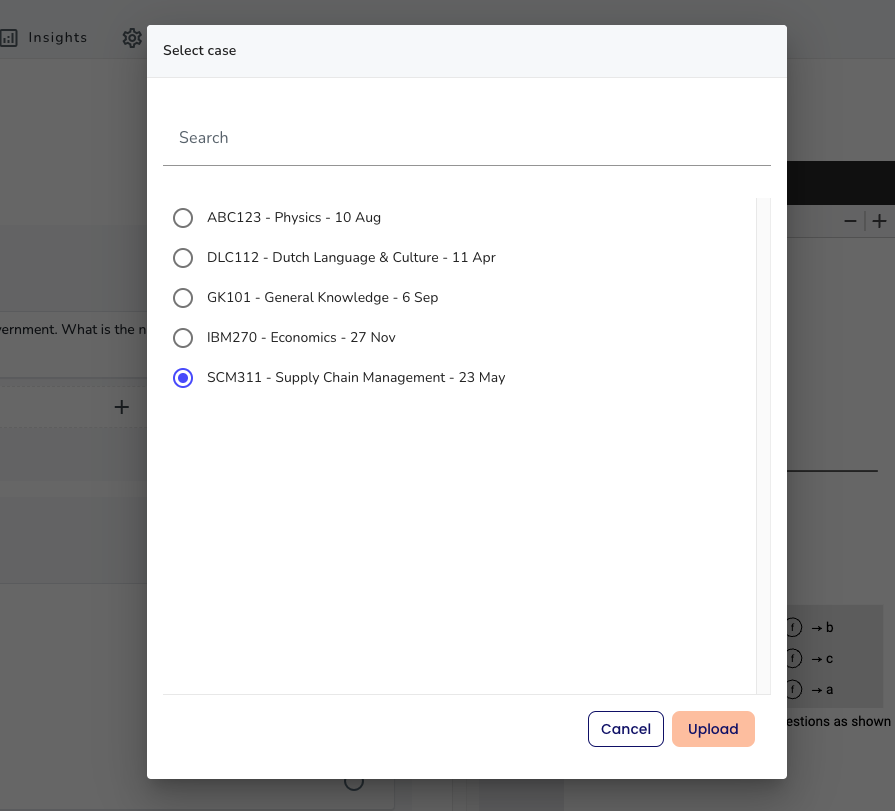Screen dimensions: 895x811
Task: Click 'IBM270 - Economics - 27 Nov' text
Action: coord(301,337)
